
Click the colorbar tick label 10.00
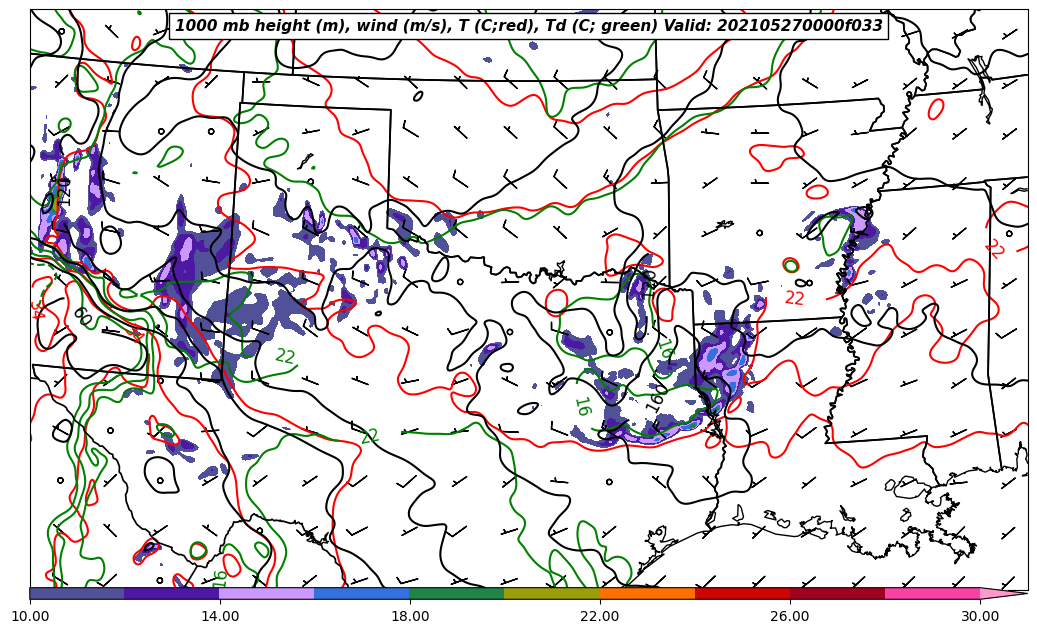30,616
